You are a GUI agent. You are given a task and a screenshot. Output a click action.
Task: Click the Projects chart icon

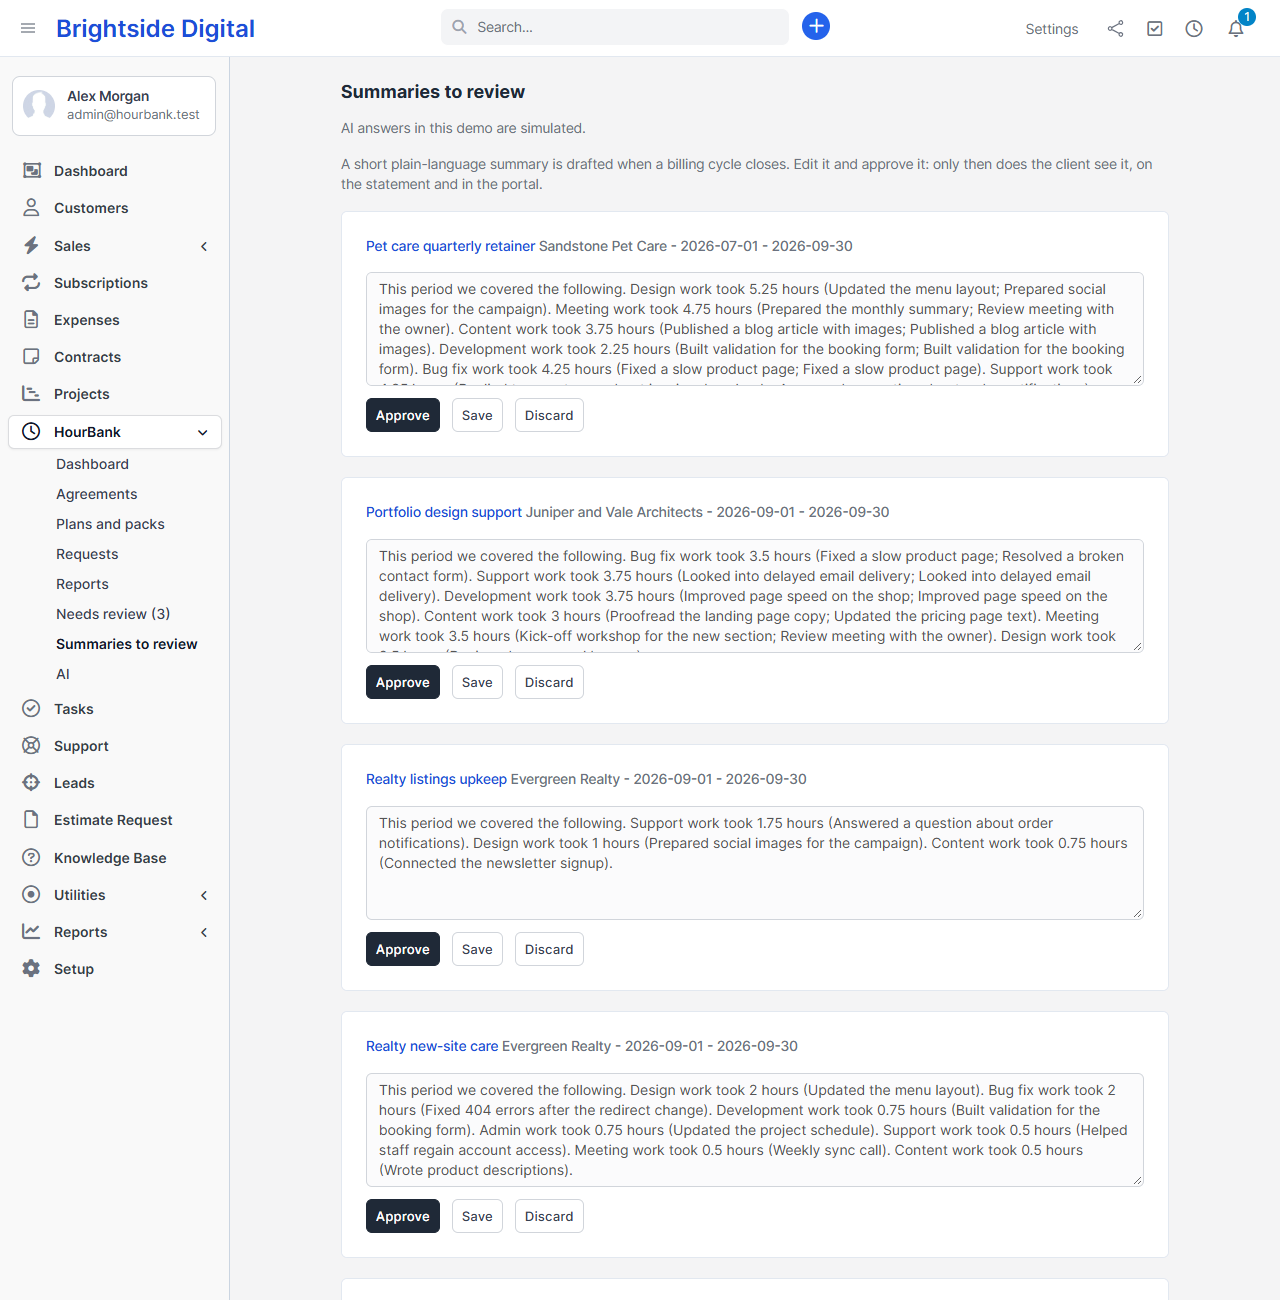(32, 394)
